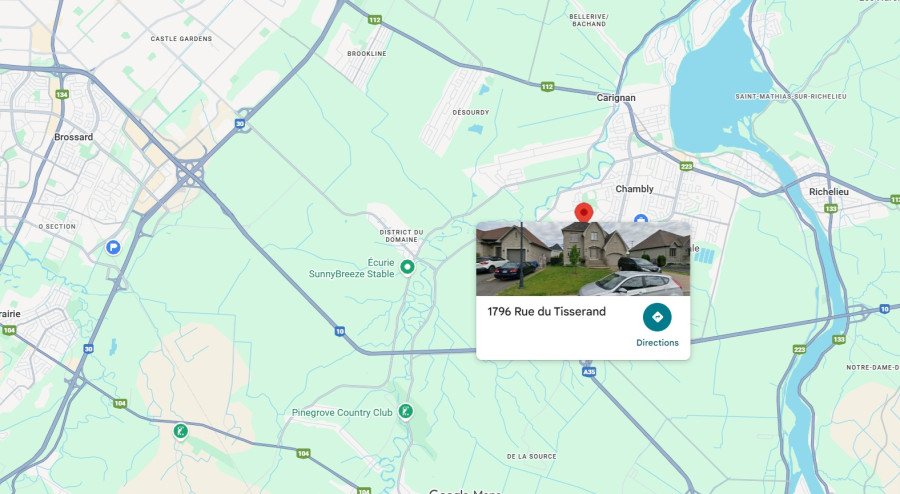
Task: Click the Carignan town label
Action: [x=616, y=98]
